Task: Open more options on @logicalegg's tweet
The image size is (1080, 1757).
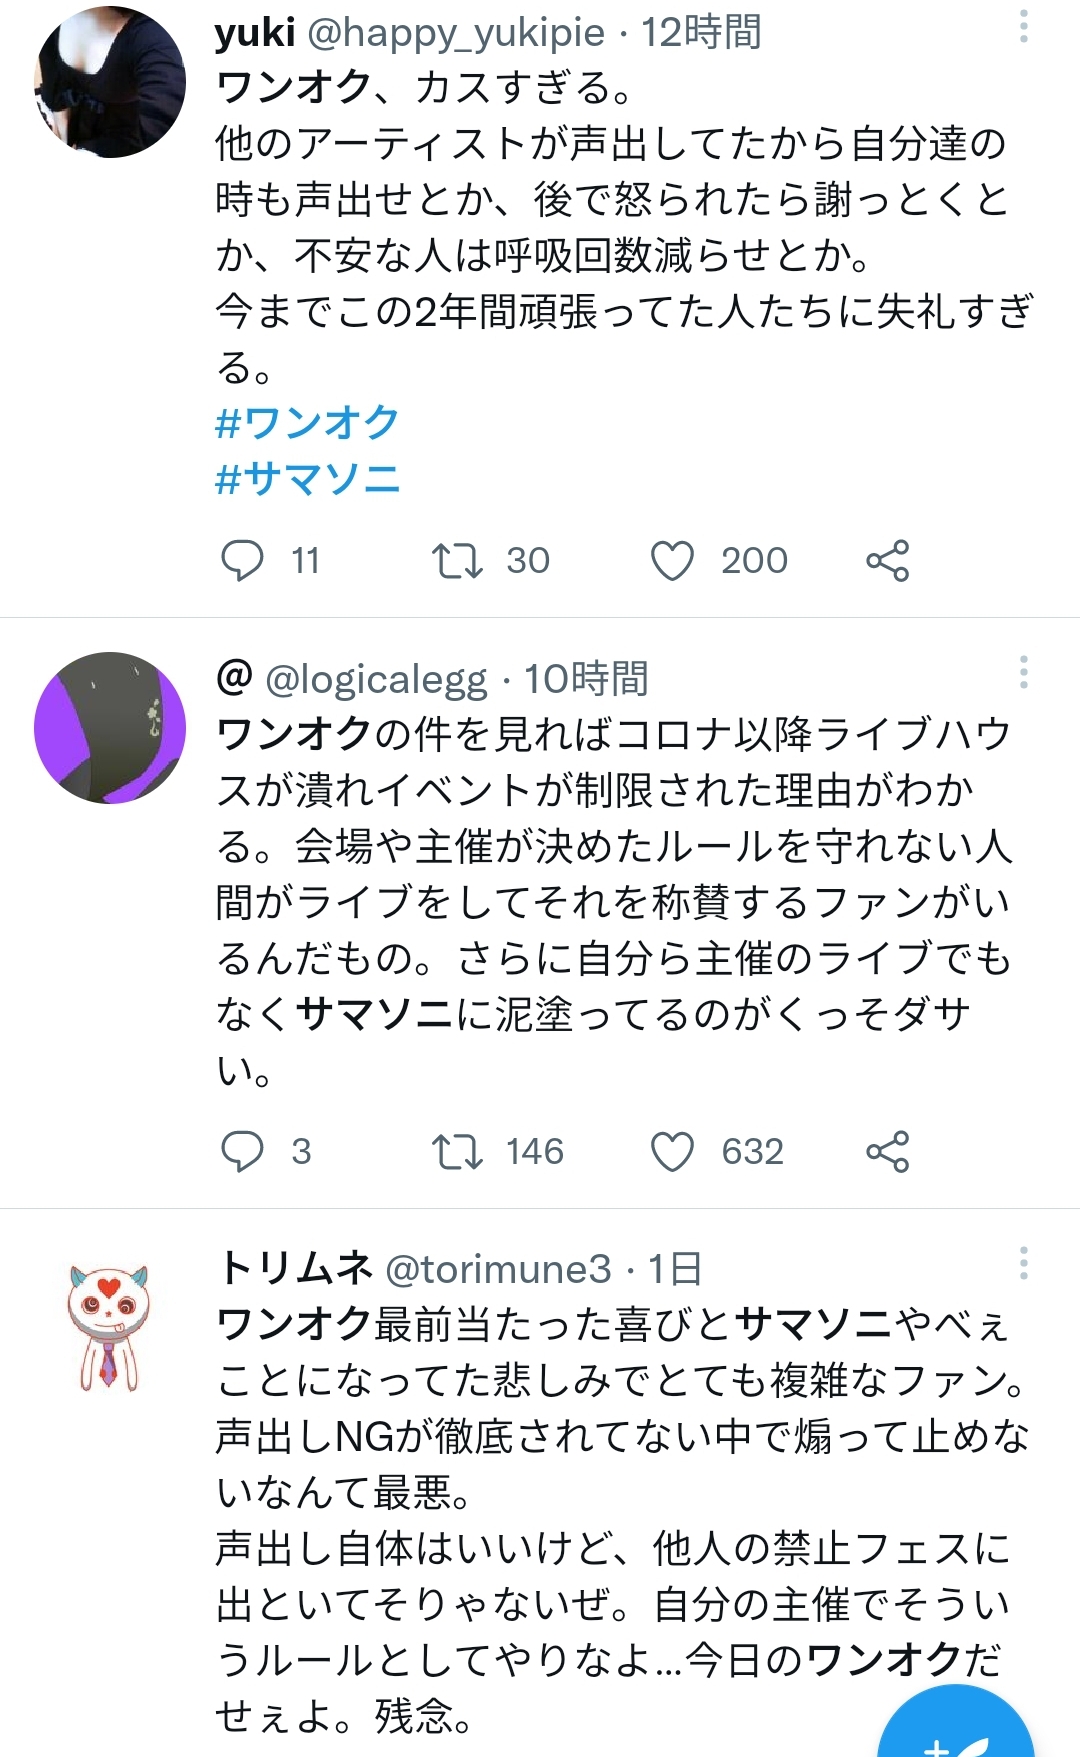Action: (x=1023, y=672)
